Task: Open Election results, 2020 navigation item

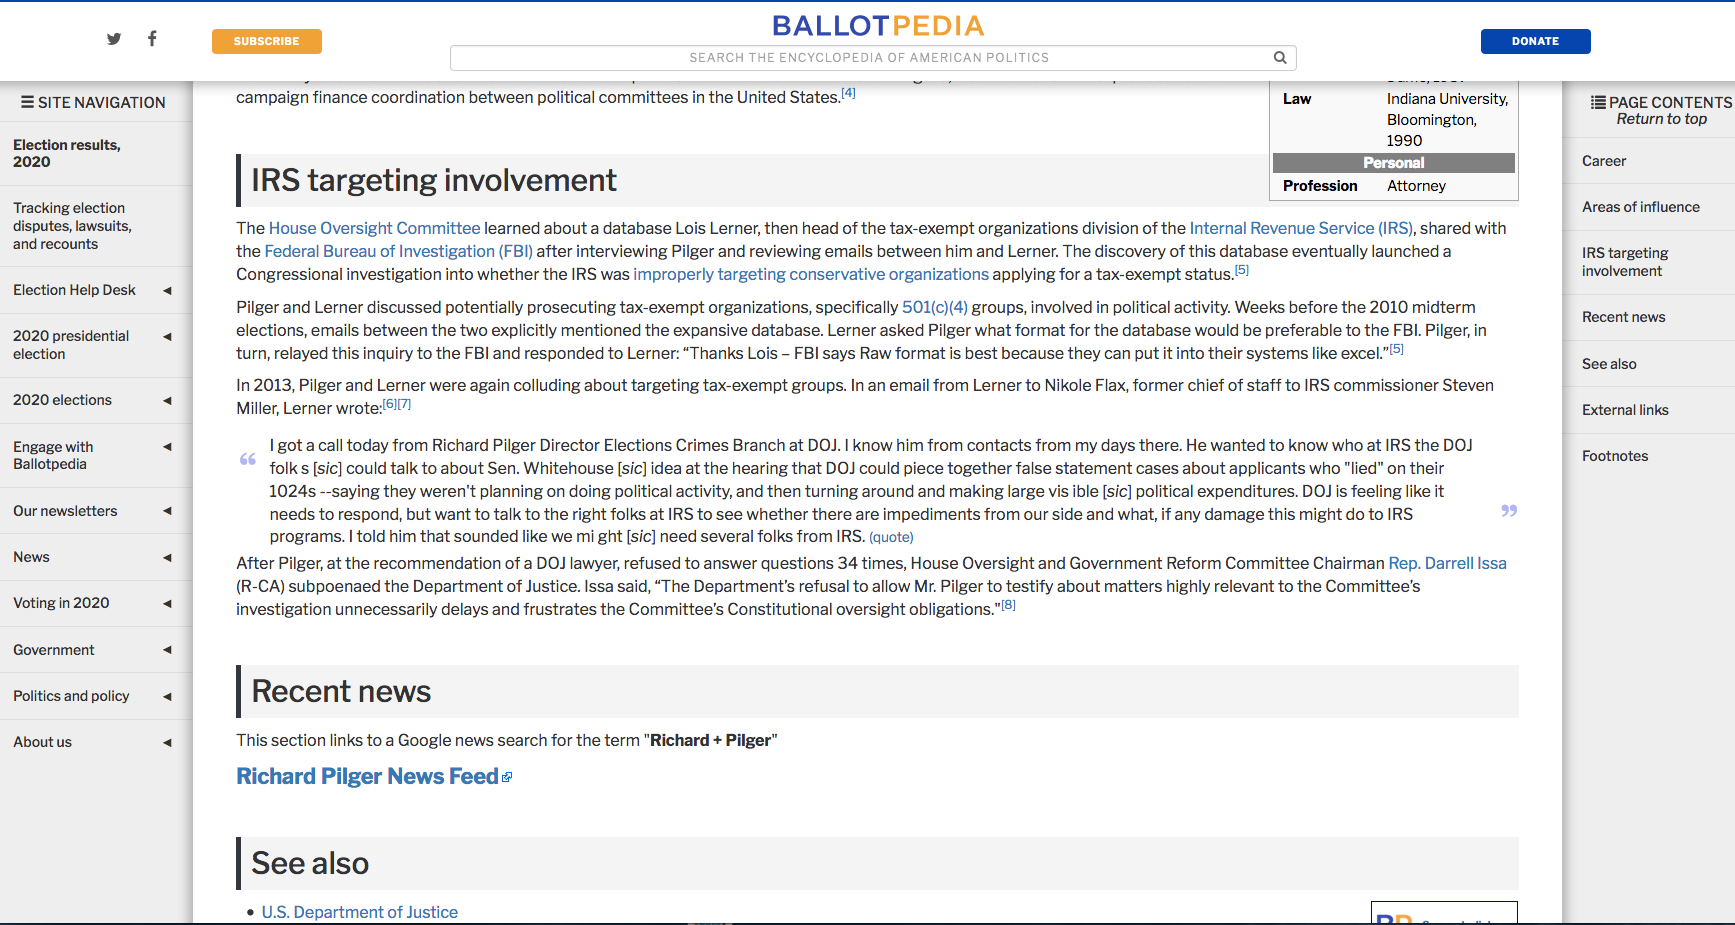Action: (67, 153)
